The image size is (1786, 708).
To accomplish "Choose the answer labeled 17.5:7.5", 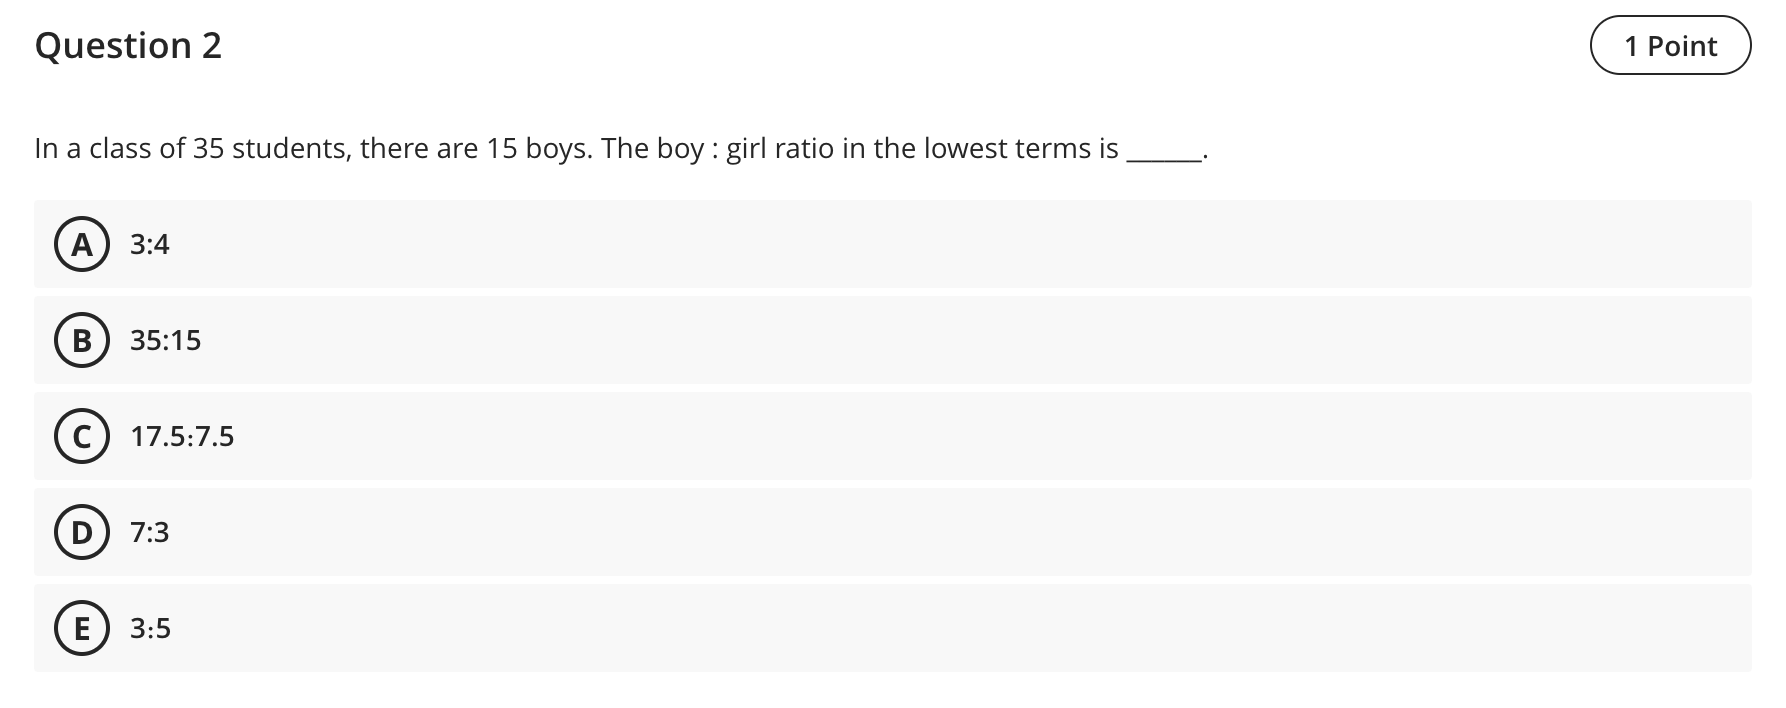I will pos(182,436).
